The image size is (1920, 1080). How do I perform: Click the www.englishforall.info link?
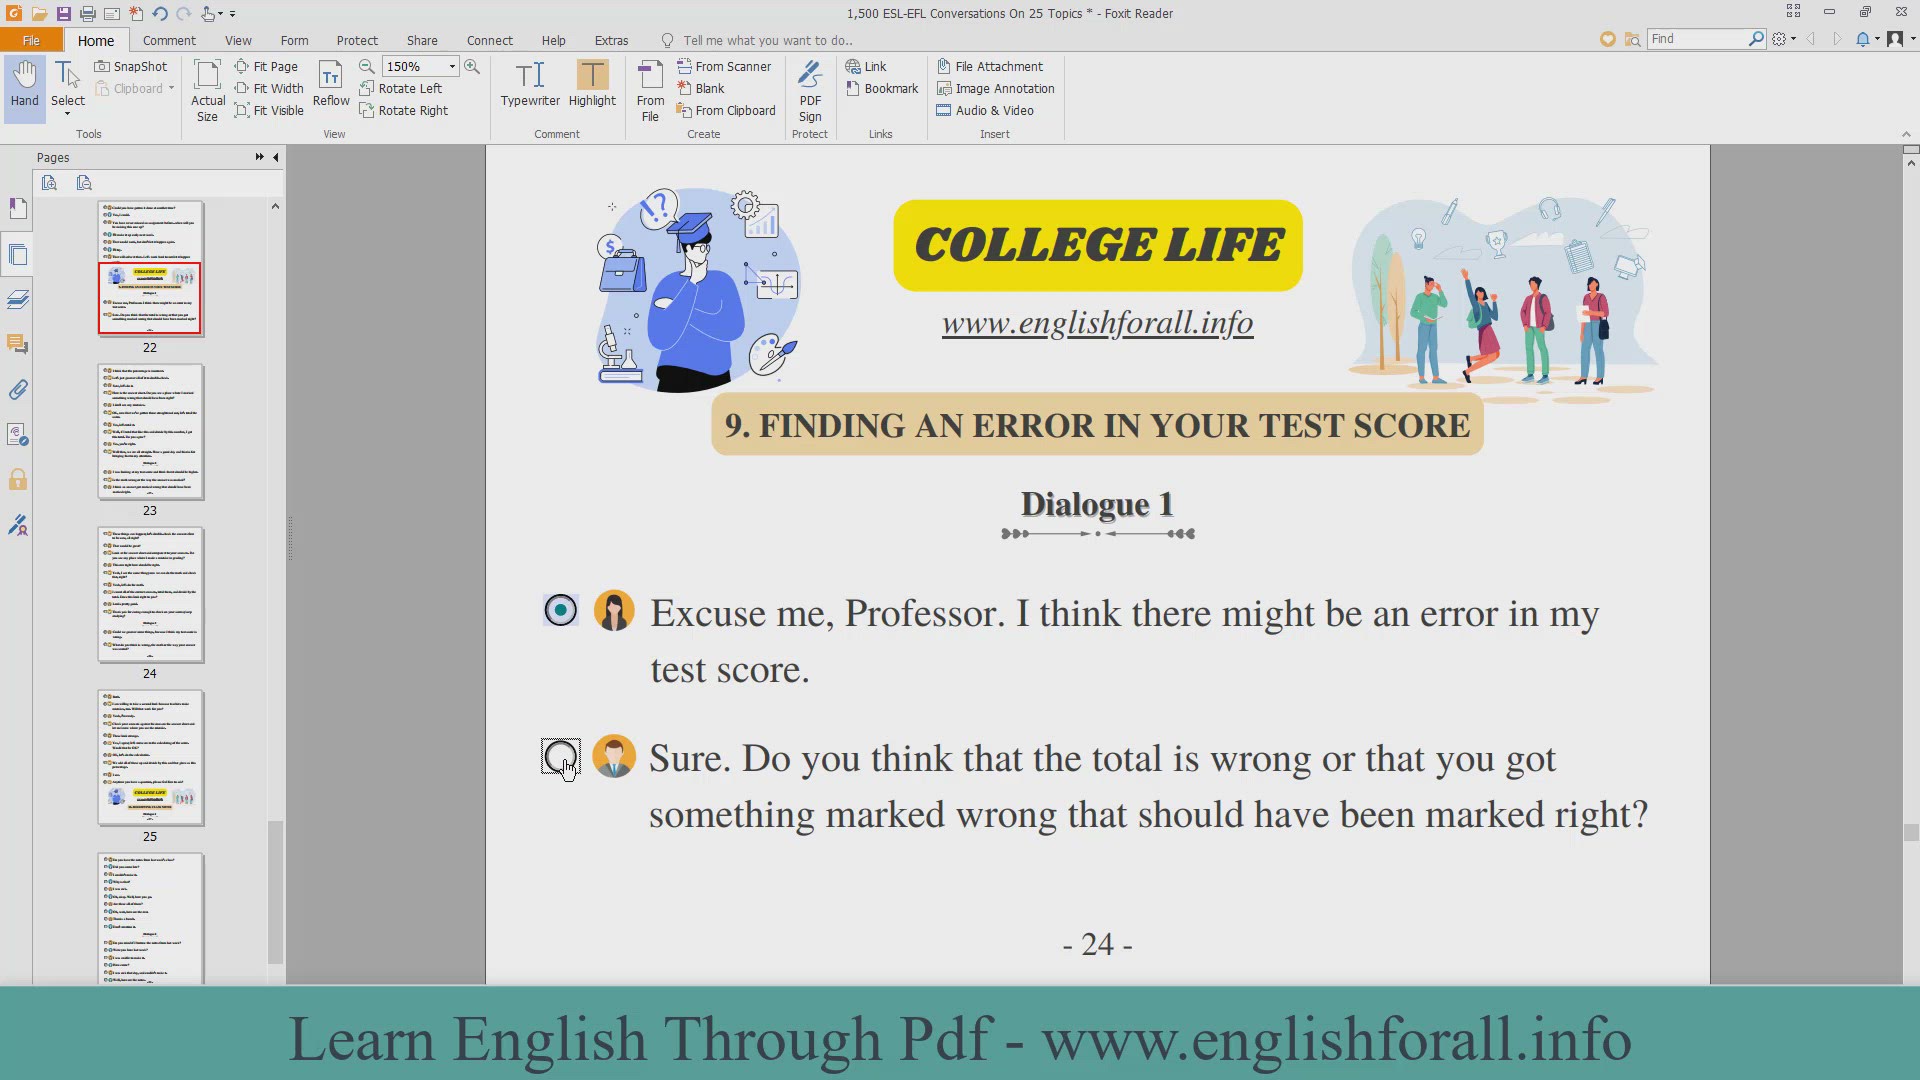(x=1097, y=323)
